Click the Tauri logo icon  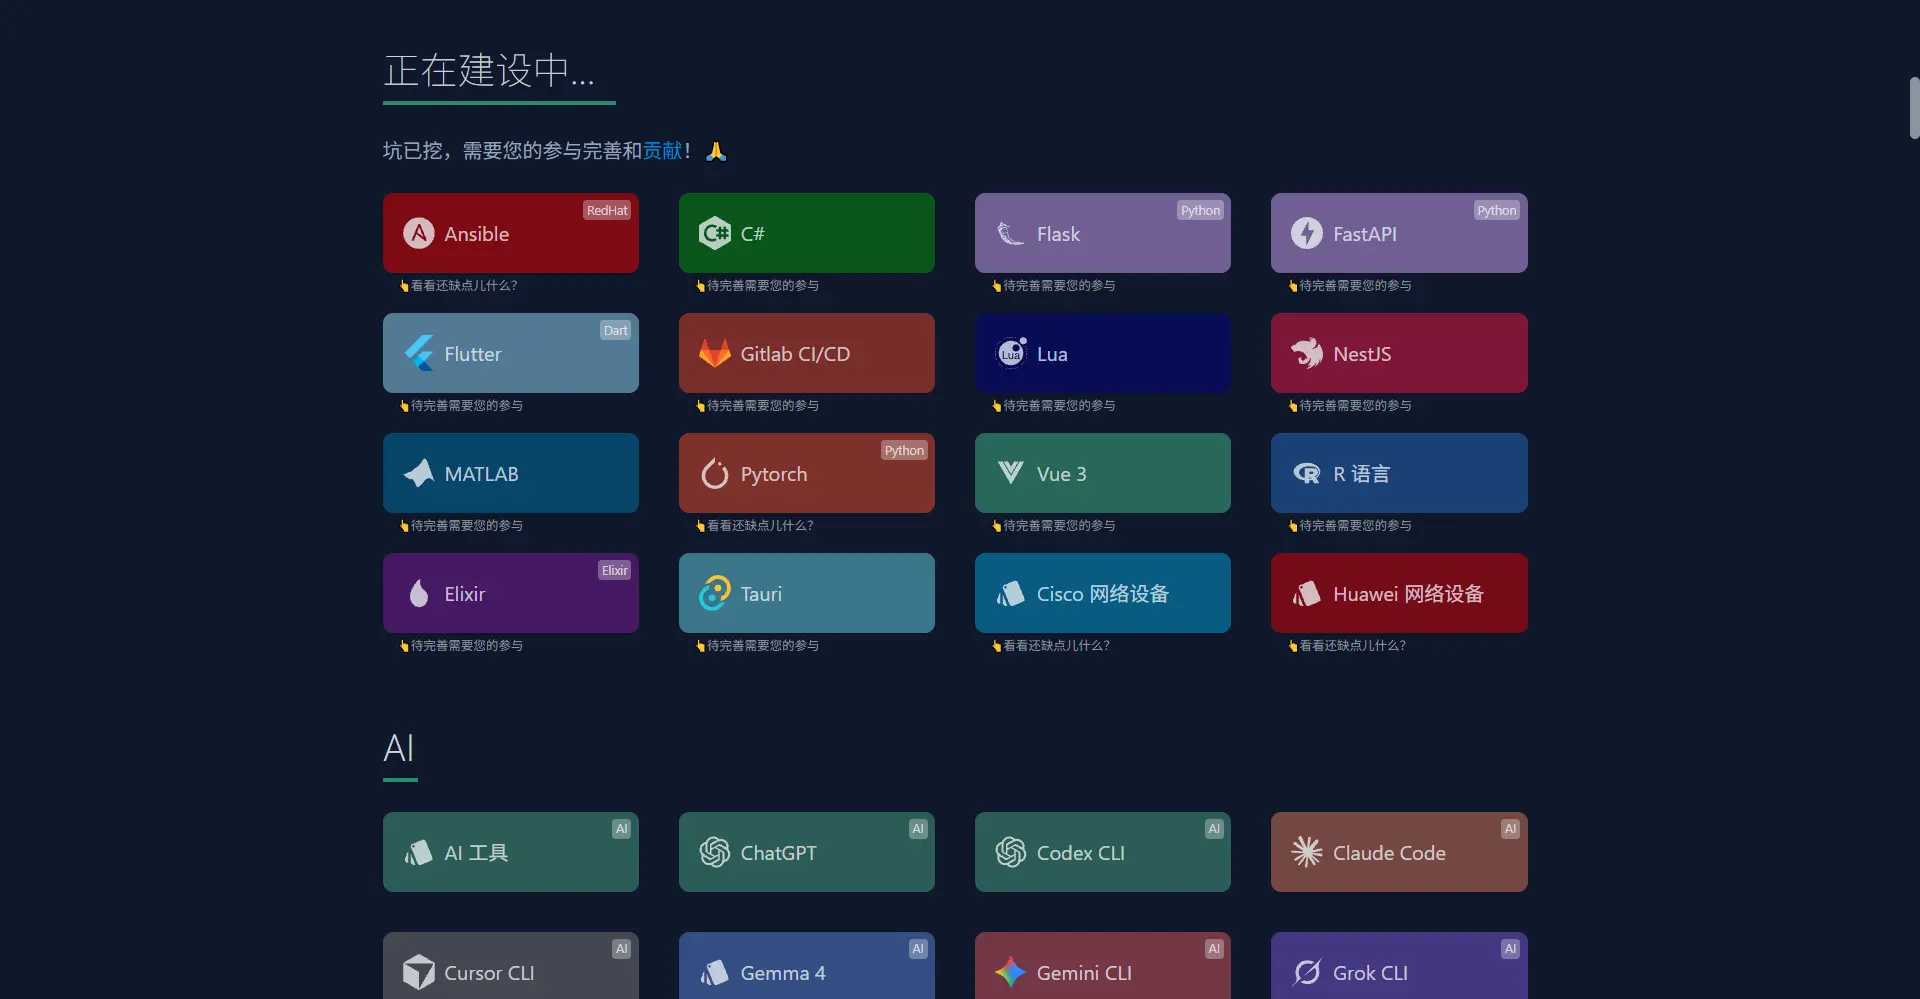(x=715, y=593)
